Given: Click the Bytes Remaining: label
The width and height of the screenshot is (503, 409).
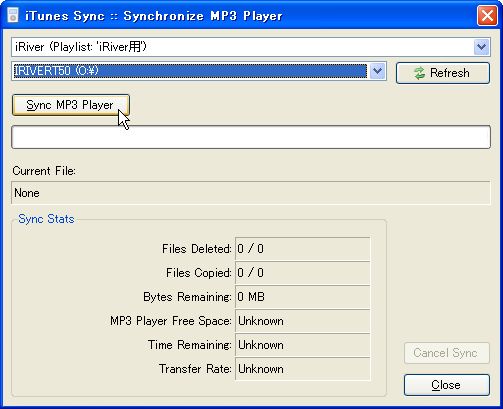Looking at the screenshot, I should tap(187, 297).
